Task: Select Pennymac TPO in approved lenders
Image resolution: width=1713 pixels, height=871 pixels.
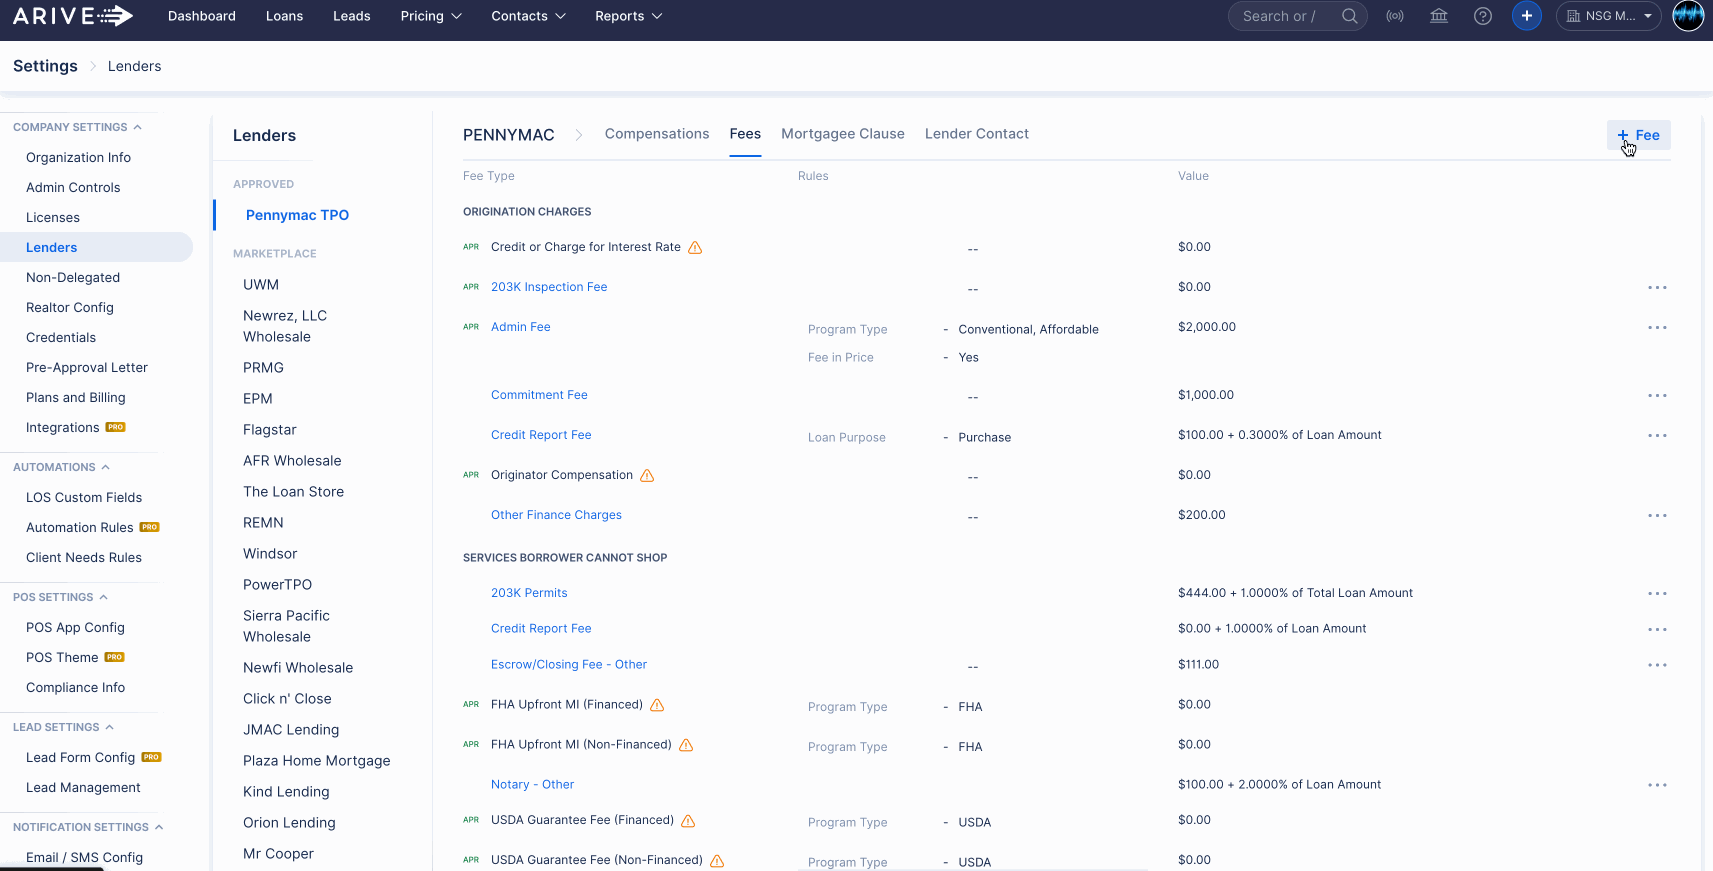Action: 297,215
